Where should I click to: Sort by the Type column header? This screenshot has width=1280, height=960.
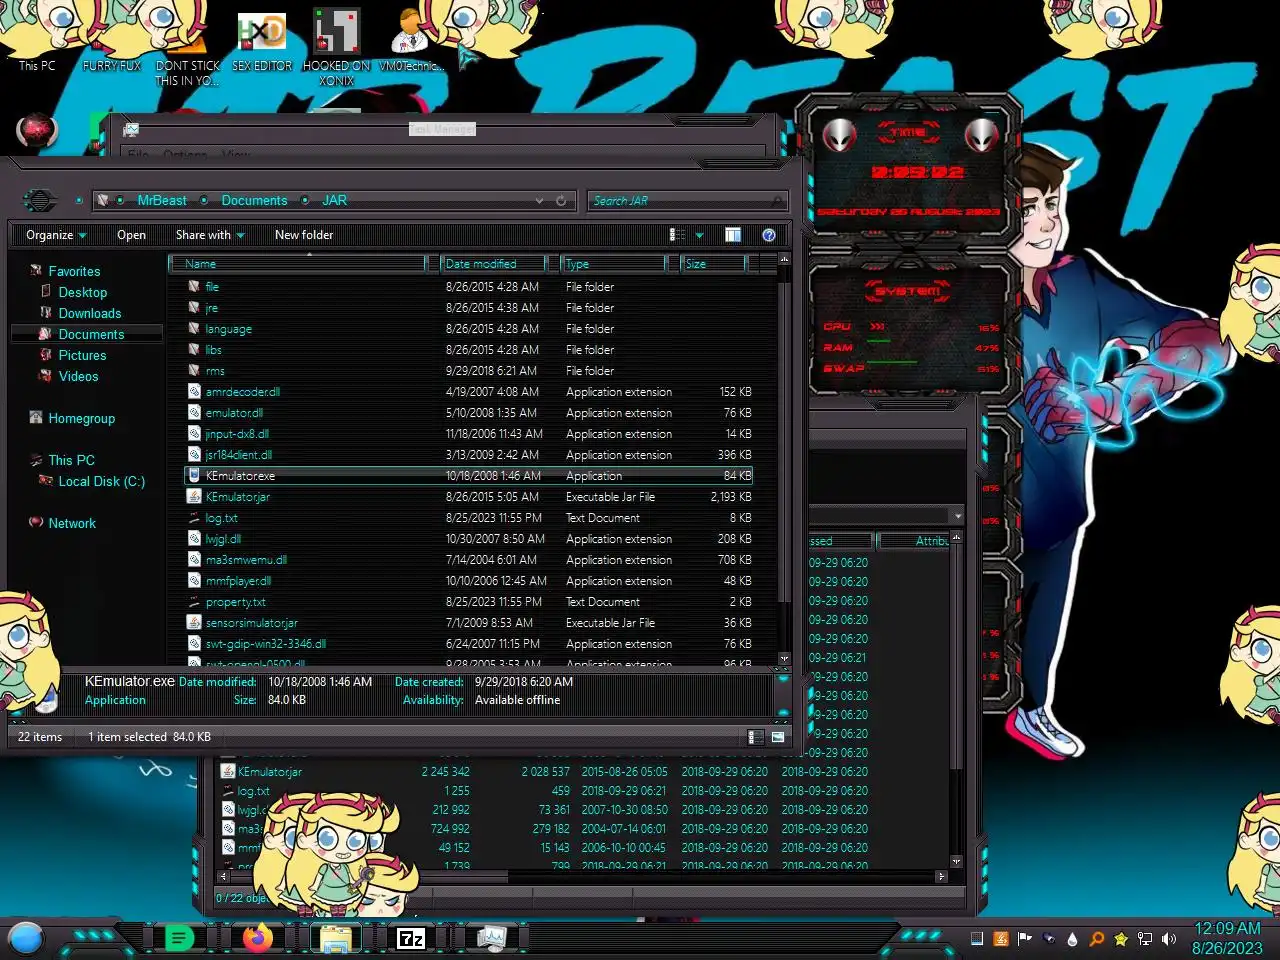tap(613, 264)
